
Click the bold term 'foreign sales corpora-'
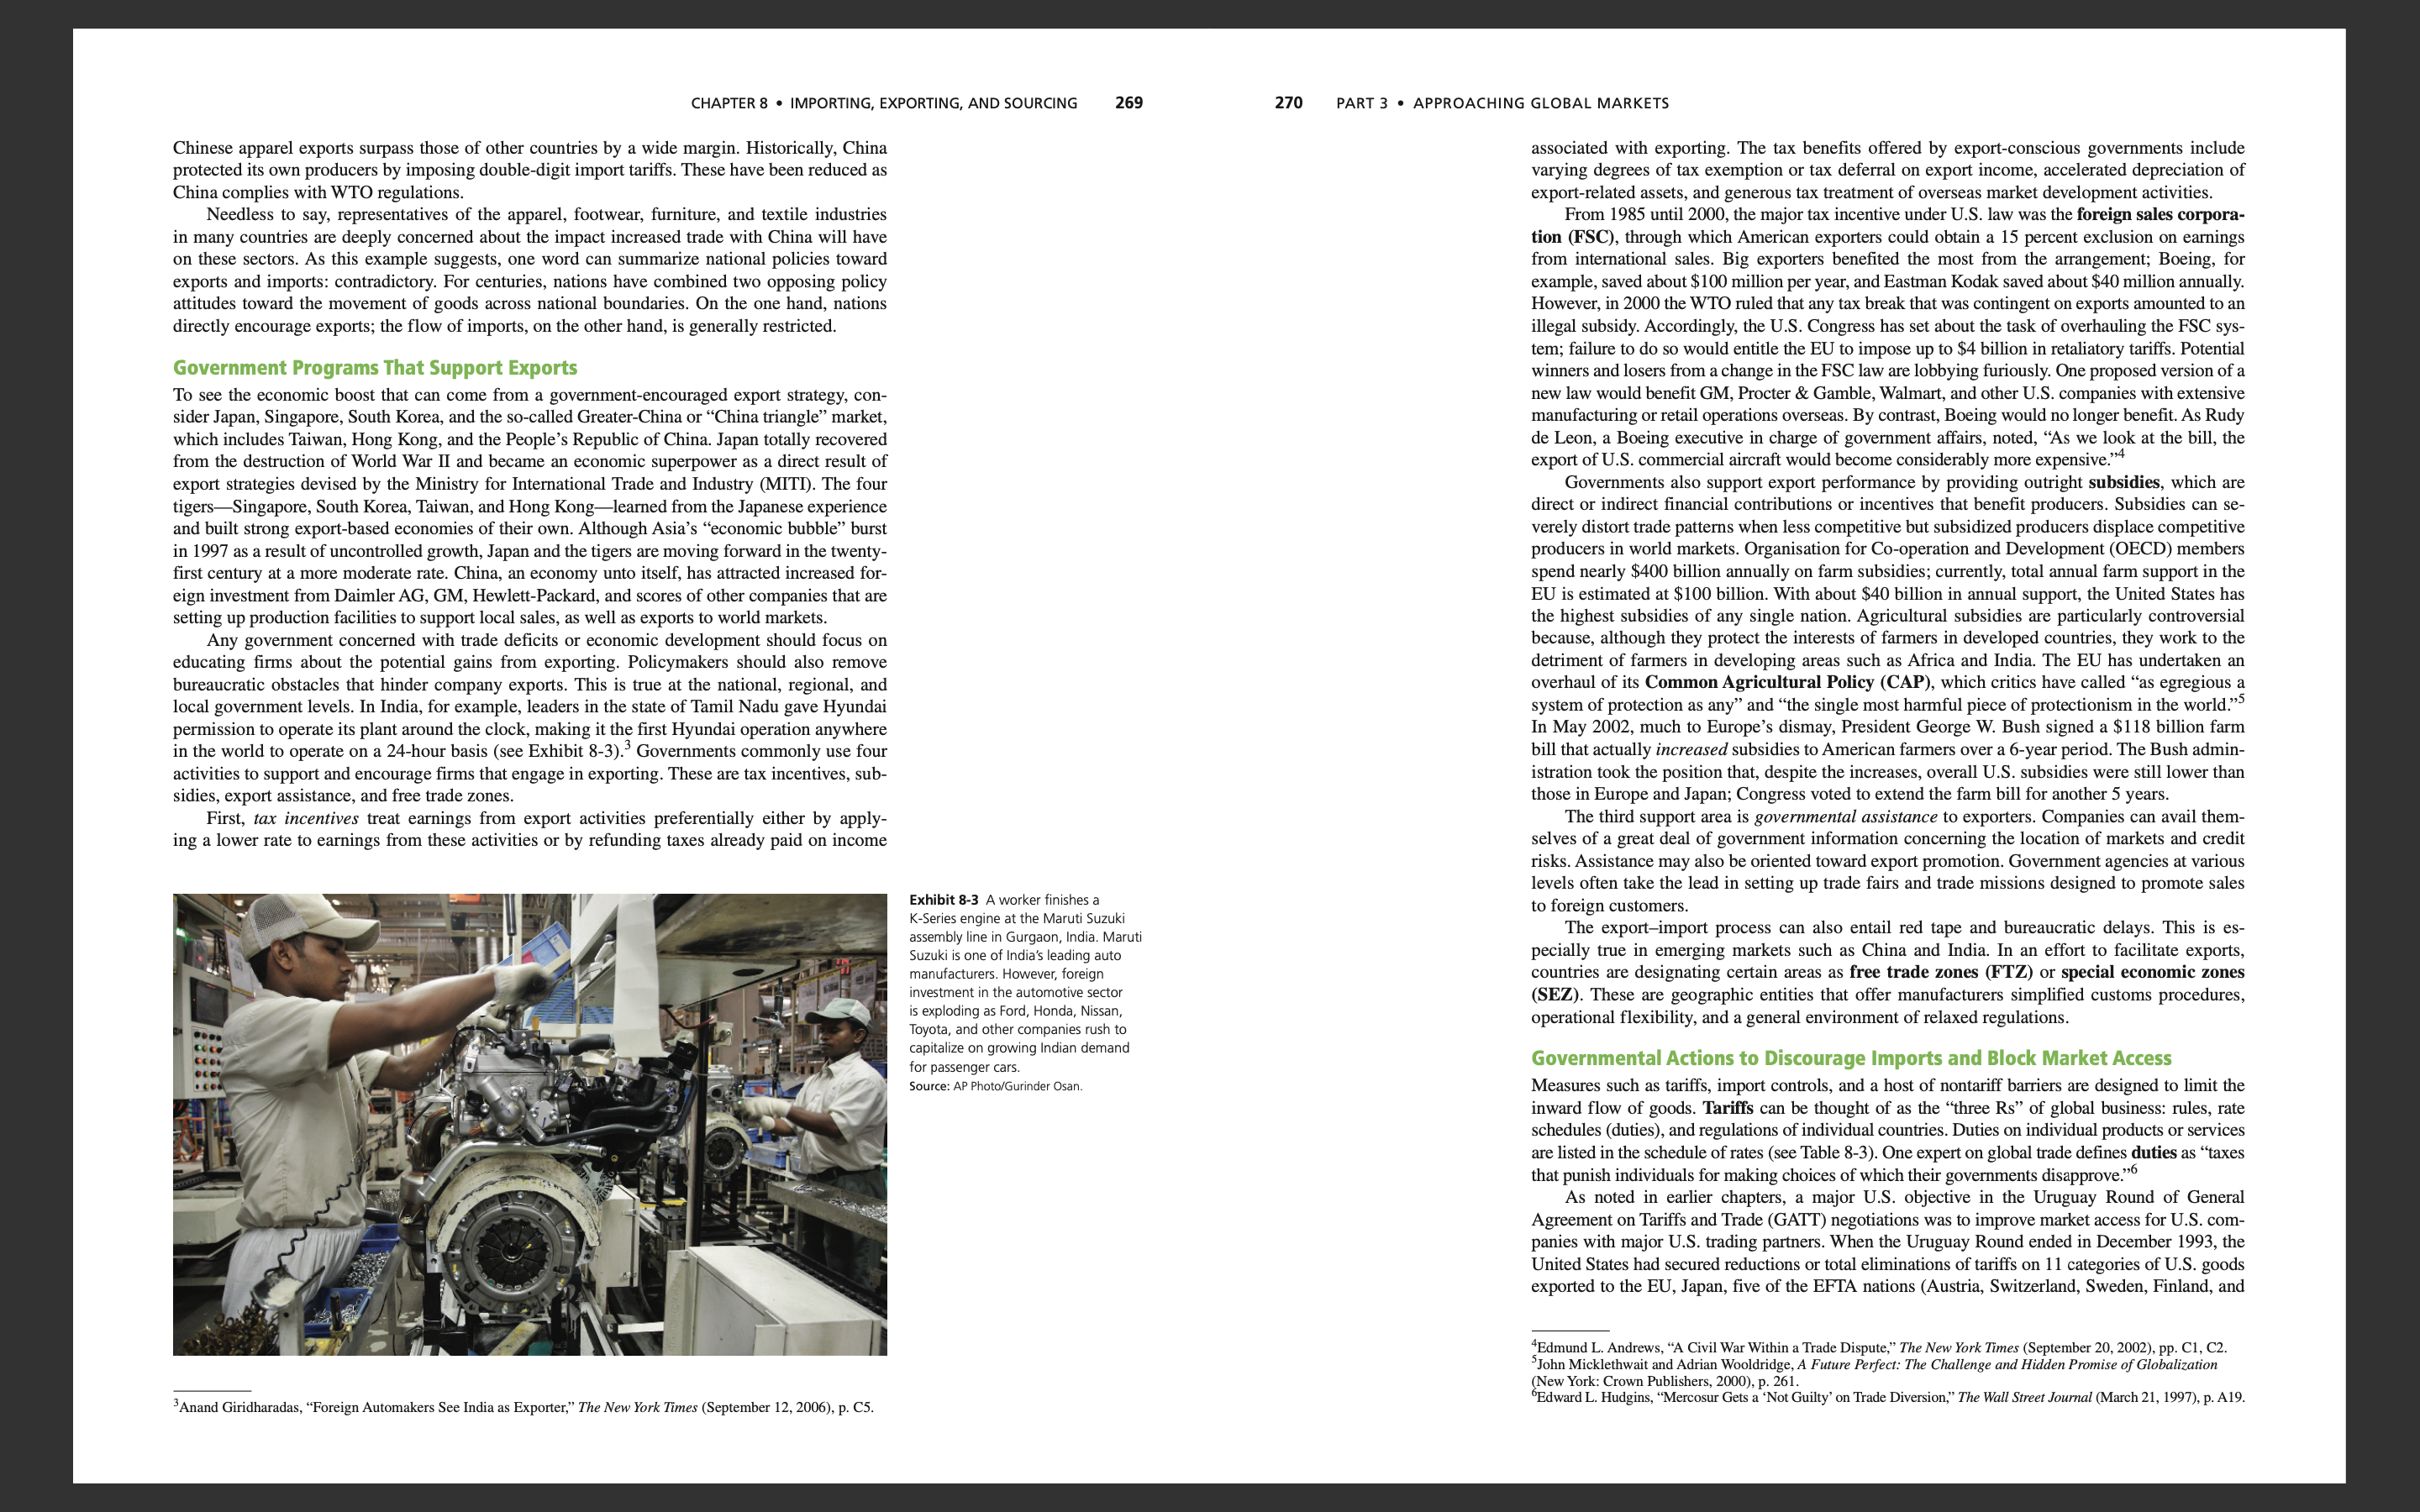point(2160,214)
